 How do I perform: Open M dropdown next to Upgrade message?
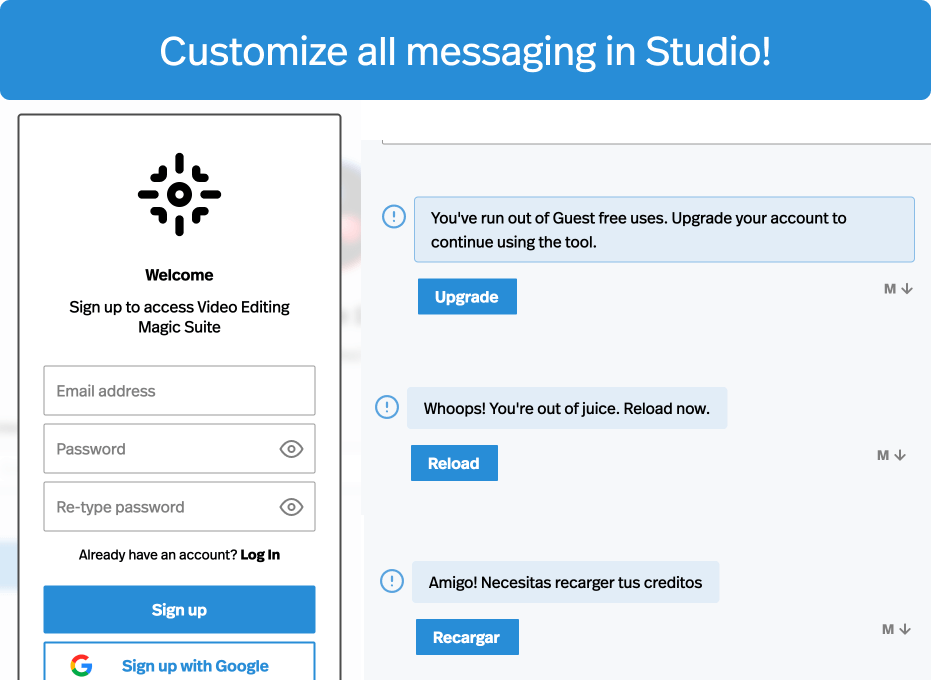coord(898,289)
